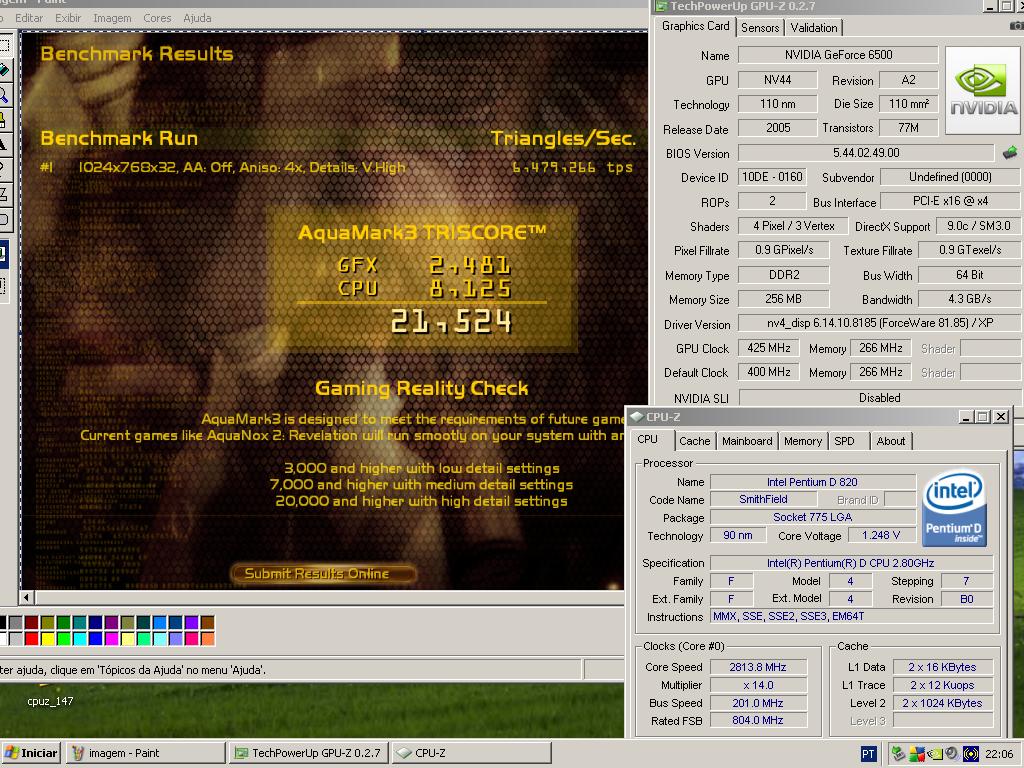Image resolution: width=1024 pixels, height=768 pixels.
Task: Pick the bright green color swatch
Action: tap(63, 638)
